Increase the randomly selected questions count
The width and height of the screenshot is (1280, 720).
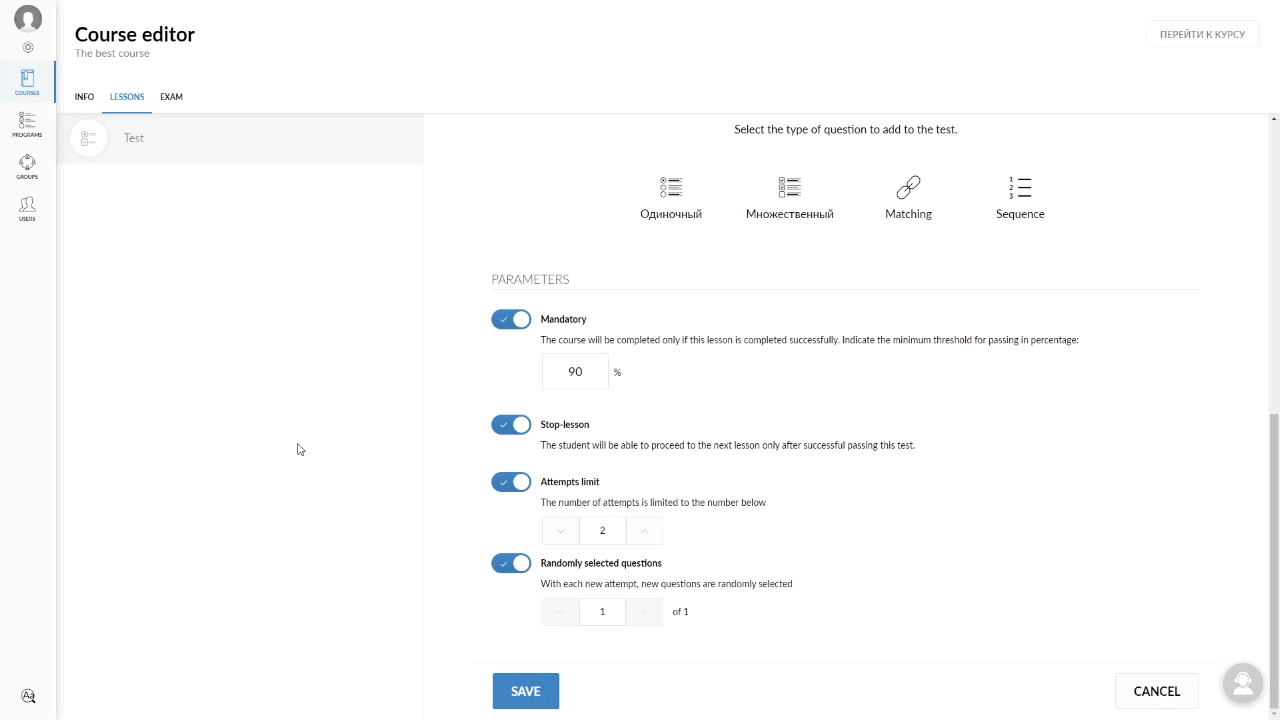644,612
